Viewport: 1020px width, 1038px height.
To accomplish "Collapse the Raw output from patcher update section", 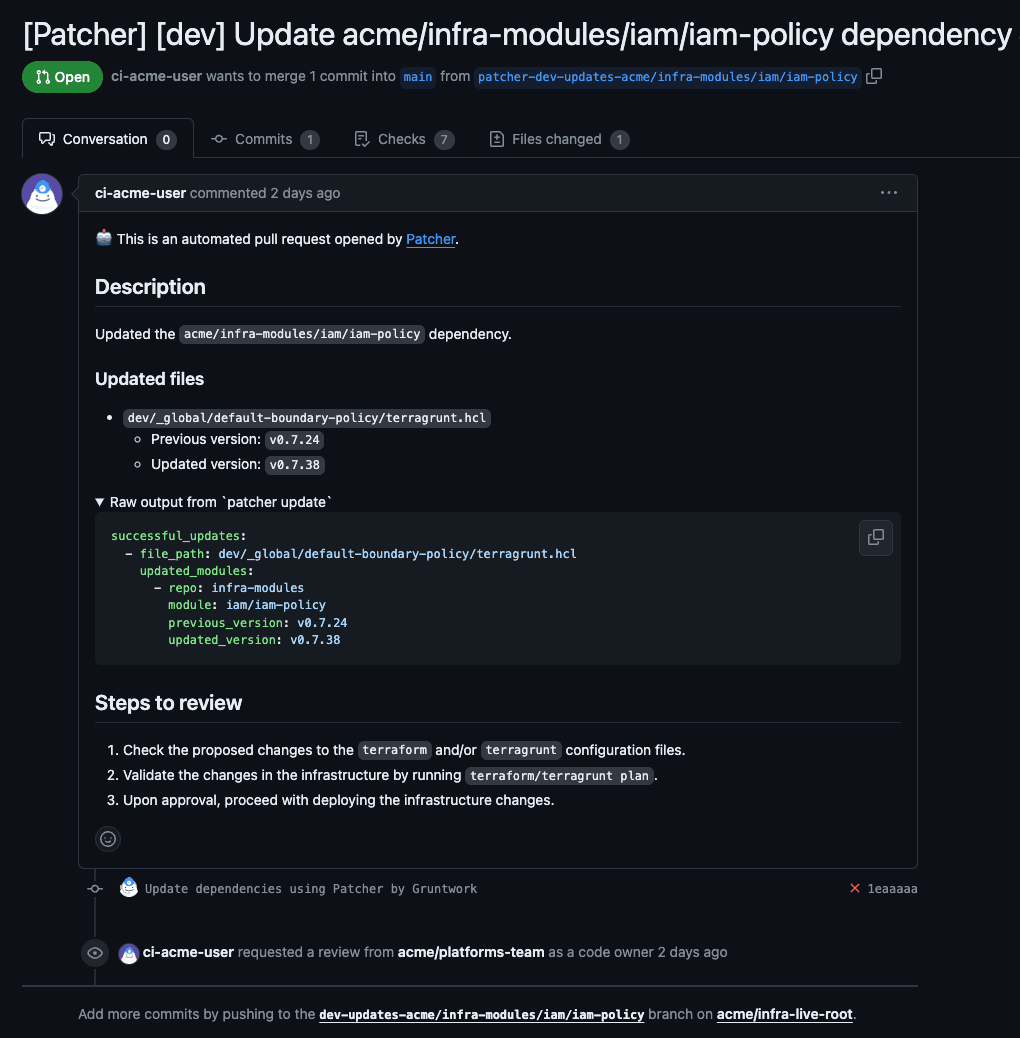I will pos(100,502).
